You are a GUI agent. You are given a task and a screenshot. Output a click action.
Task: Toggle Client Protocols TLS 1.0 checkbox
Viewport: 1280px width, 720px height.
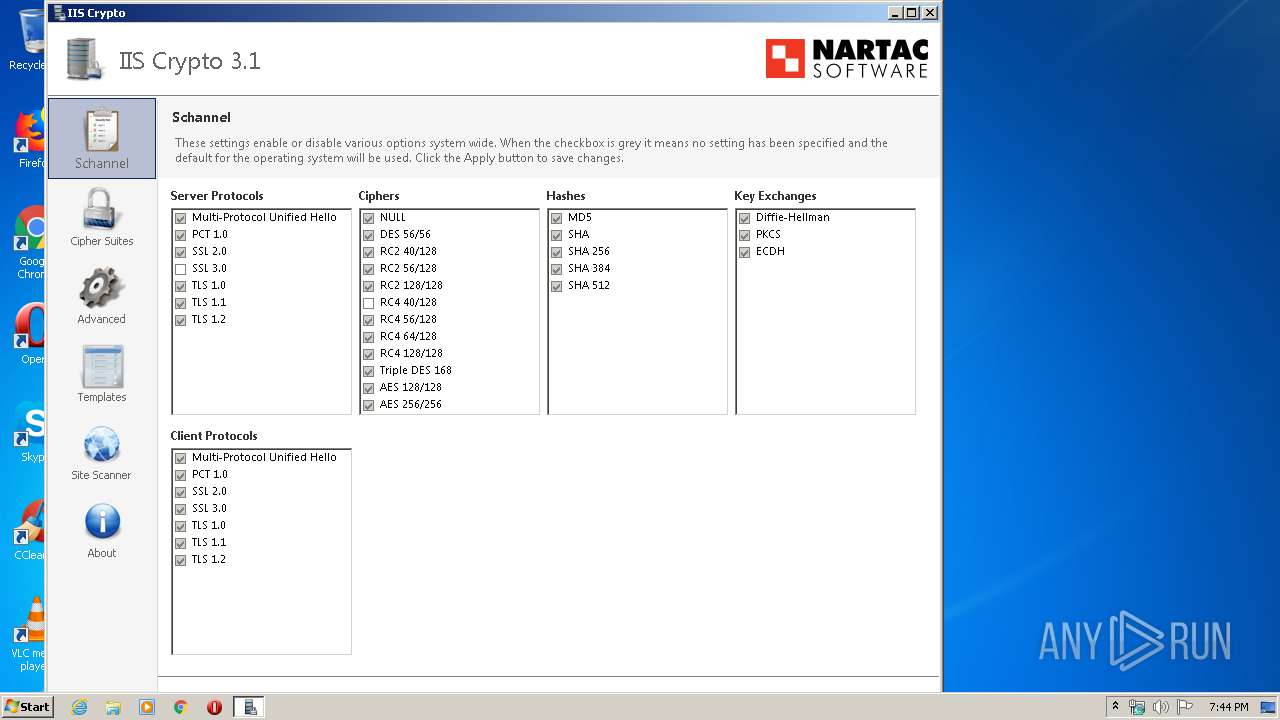coord(181,526)
